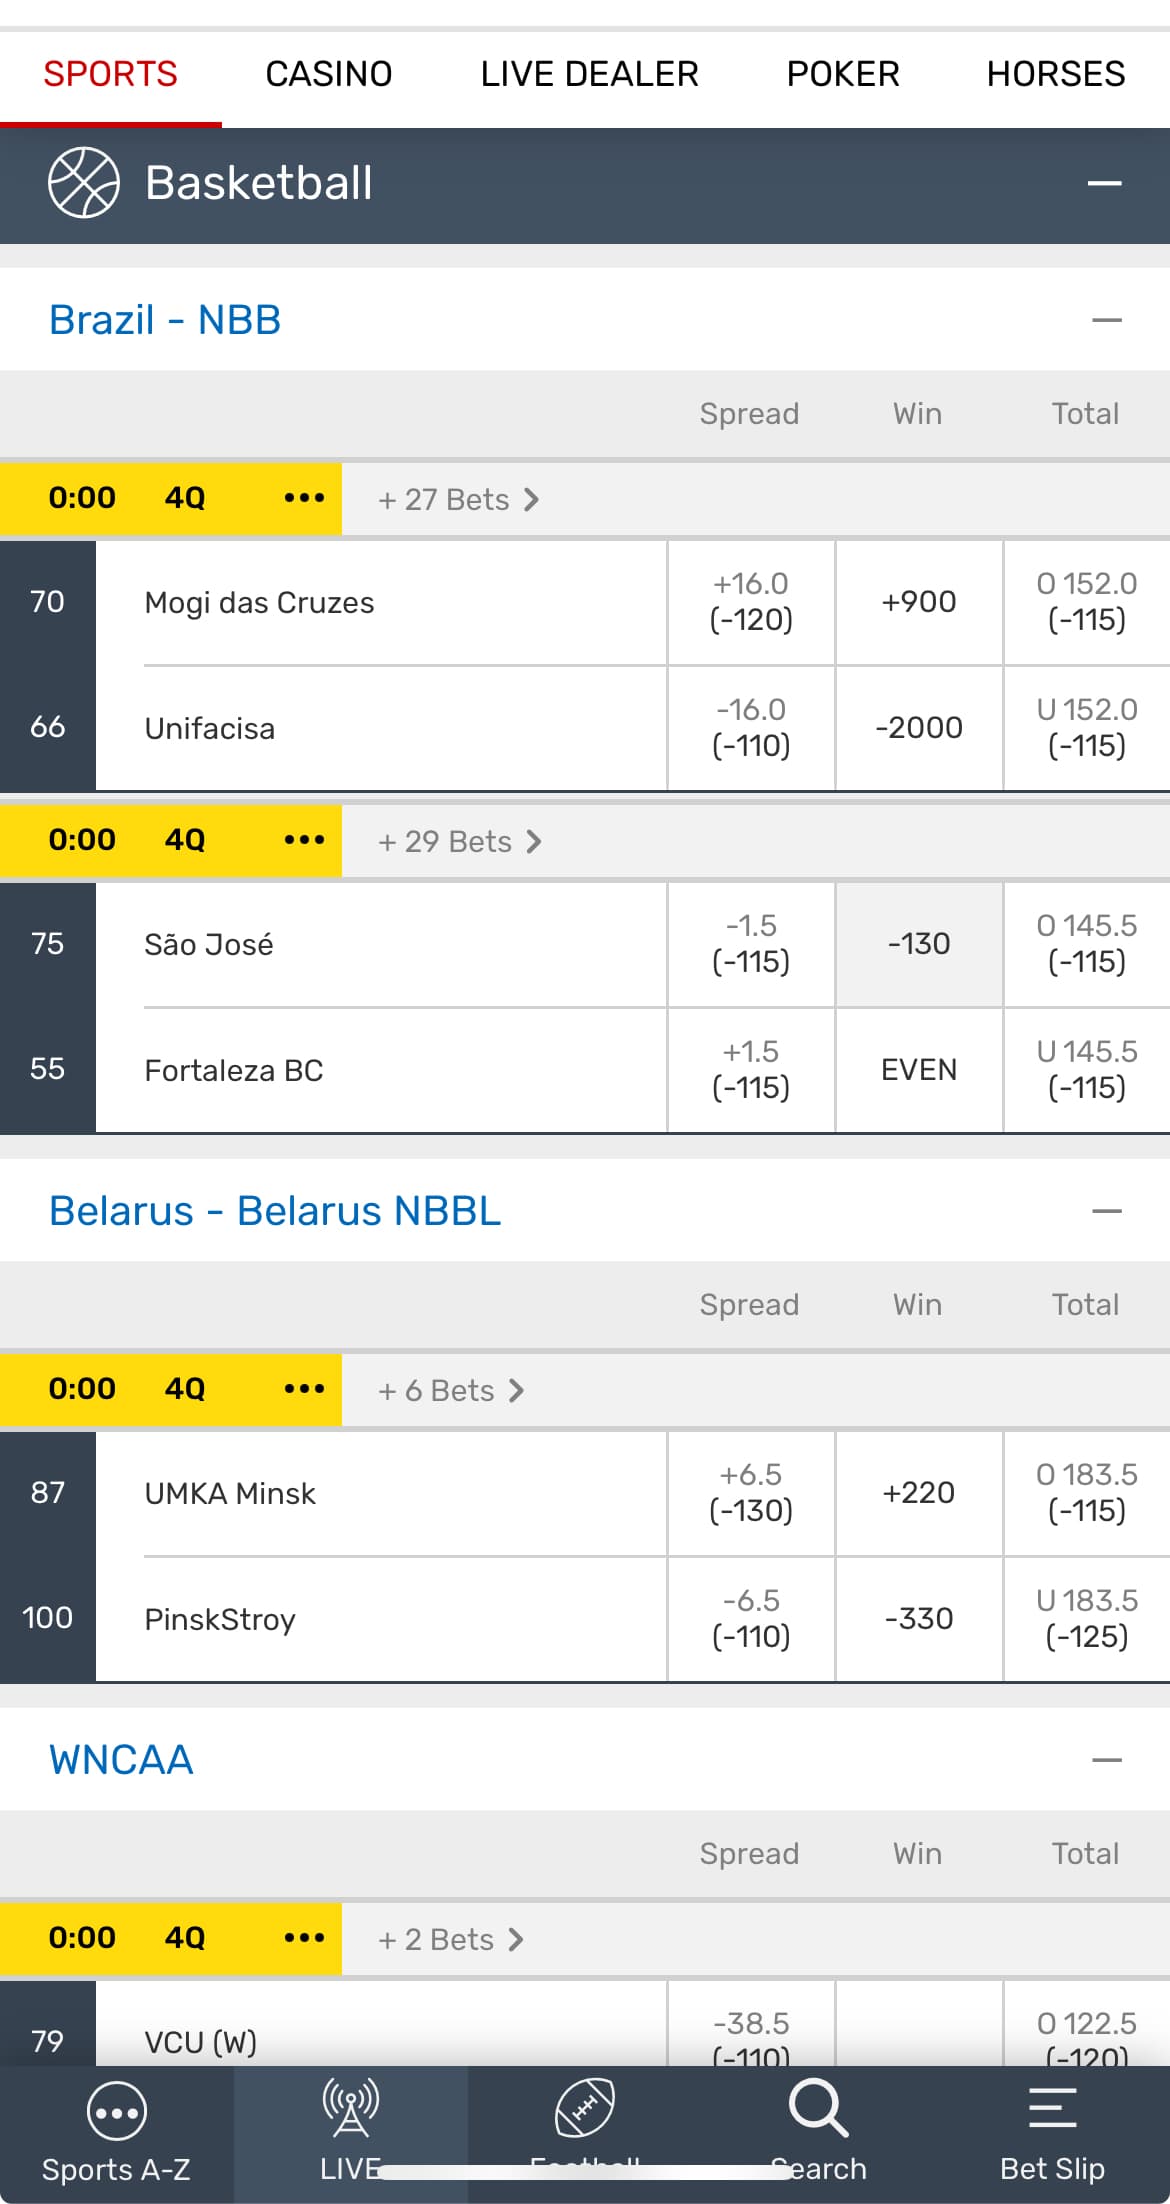Screen dimensions: 1170x2204
Task: Tap the LIVE broadcast icon
Action: [x=350, y=2107]
